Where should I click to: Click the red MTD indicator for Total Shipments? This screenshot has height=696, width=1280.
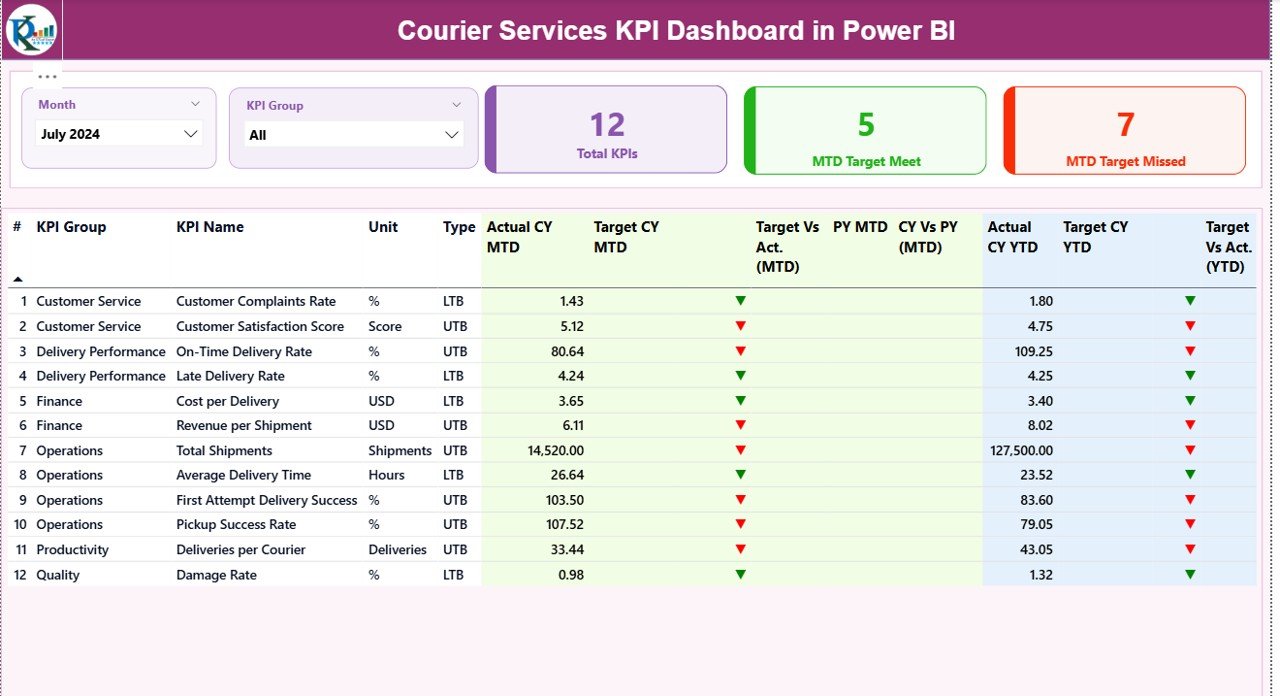point(740,451)
